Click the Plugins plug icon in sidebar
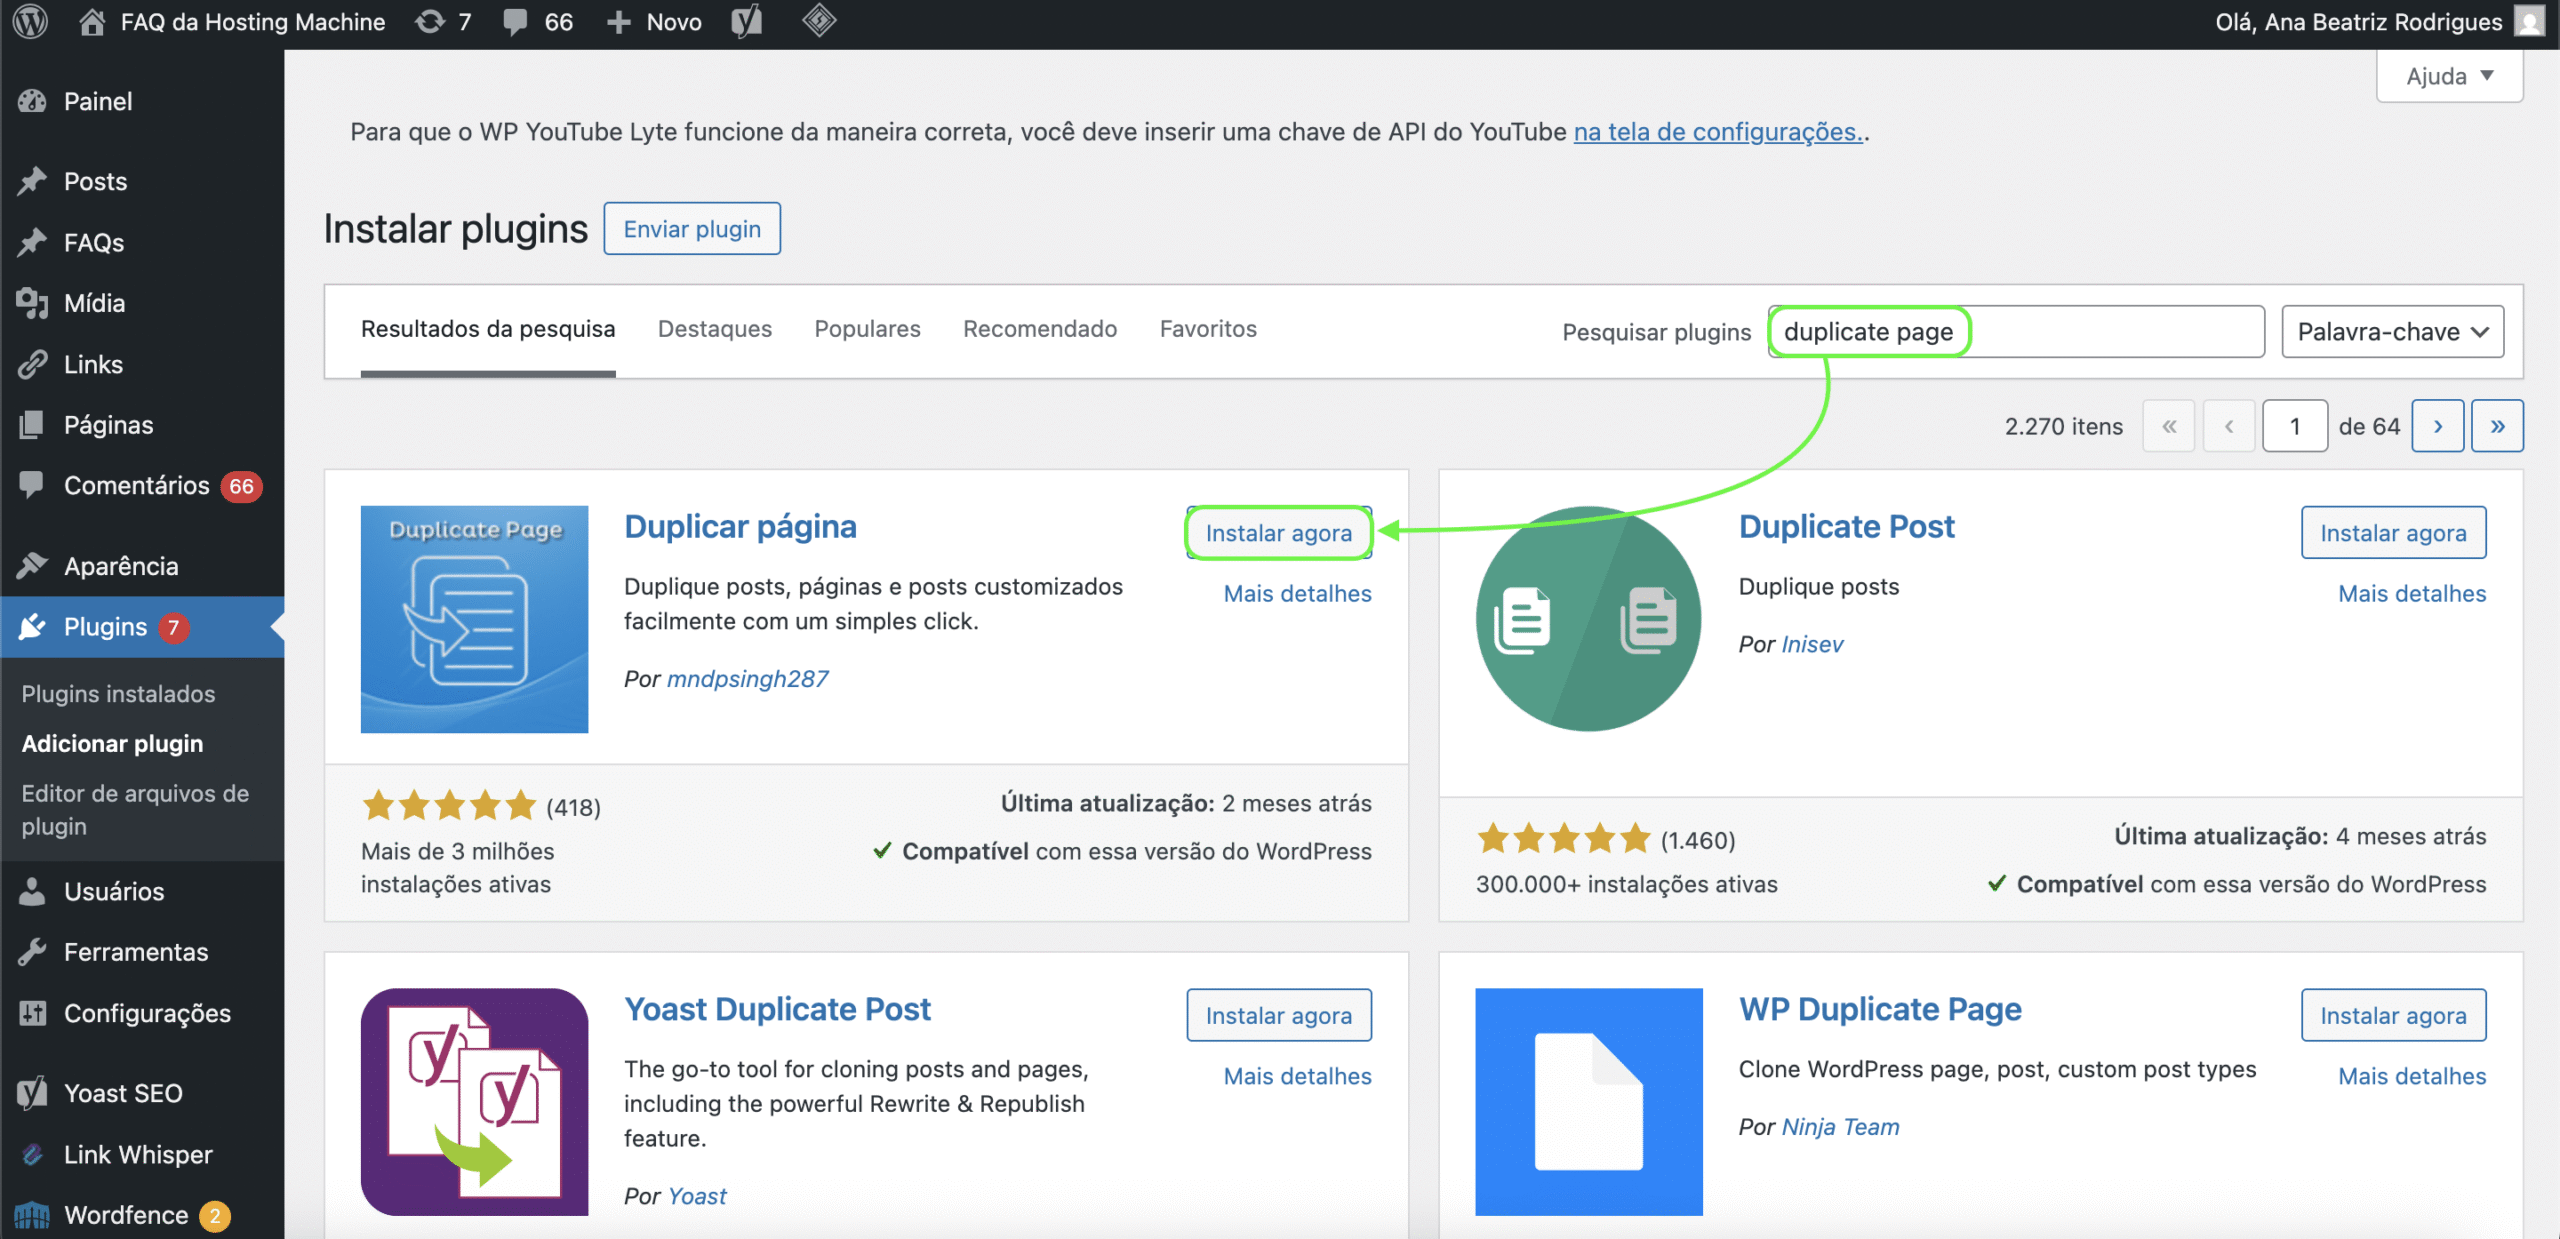2560x1239 pixels. pyautogui.click(x=32, y=627)
